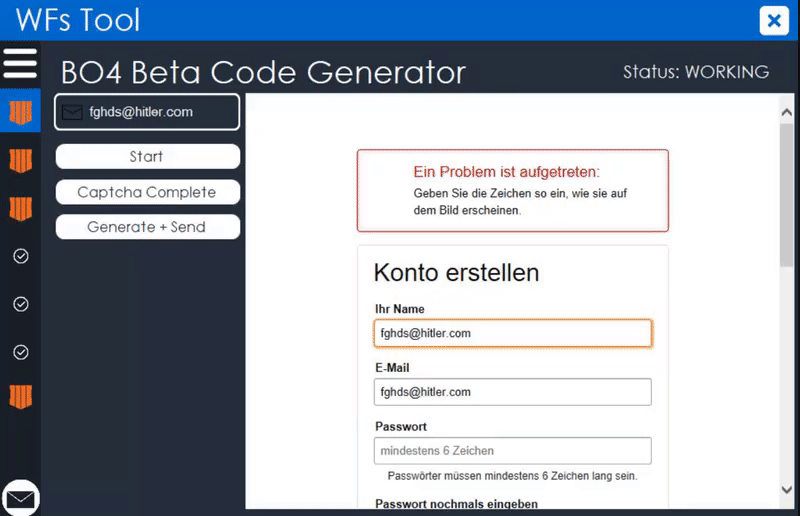Click the scrollbar down arrow
Image resolution: width=800 pixels, height=516 pixels.
[x=787, y=490]
